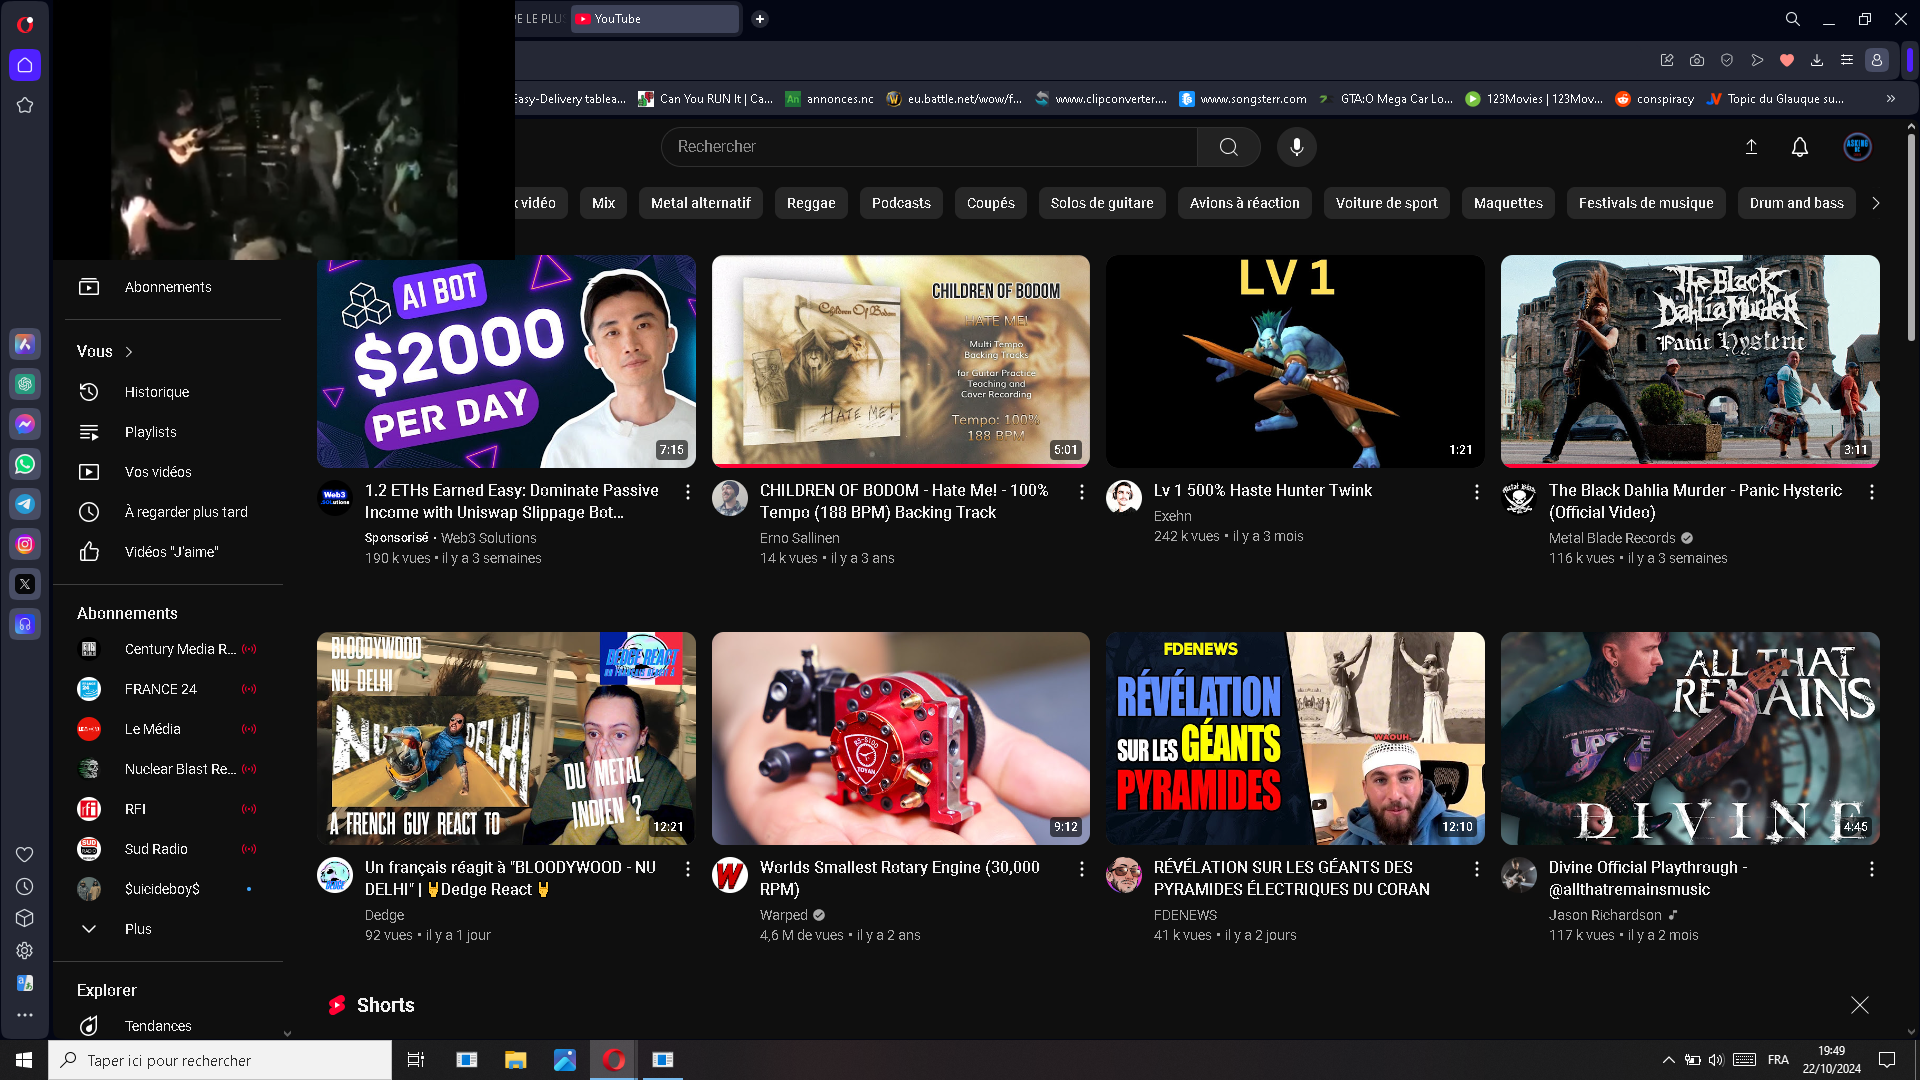Show hidden system tray icons

1668,1060
